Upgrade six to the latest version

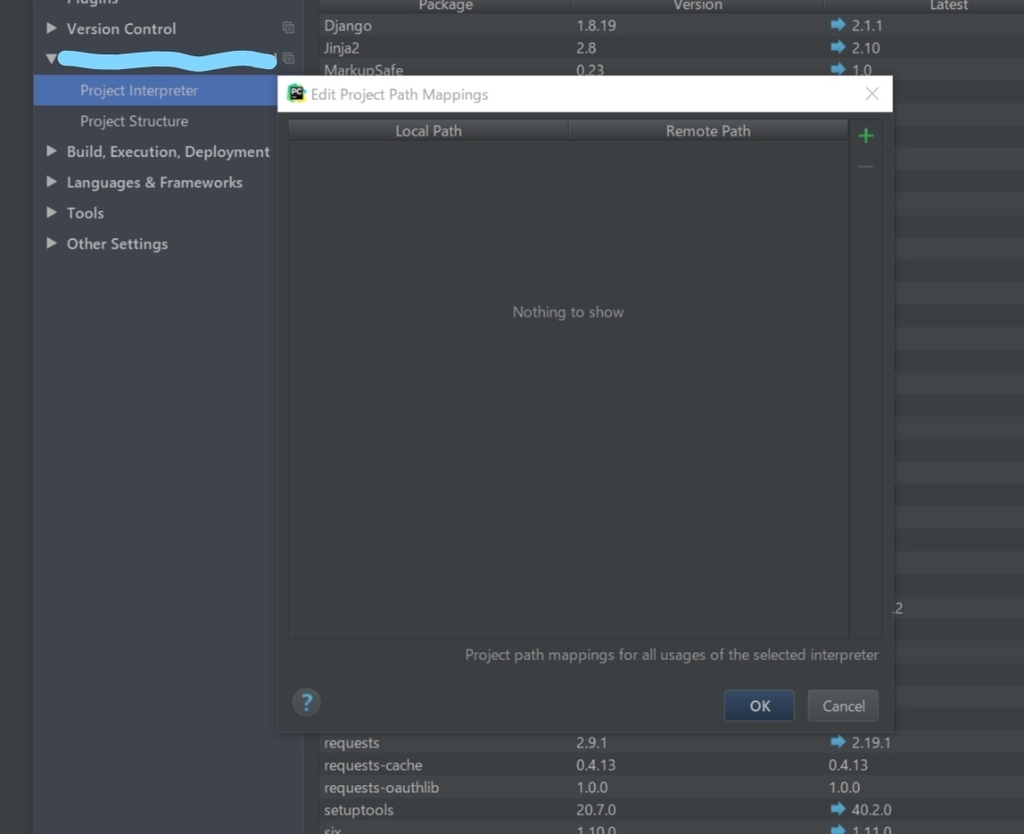click(837, 831)
